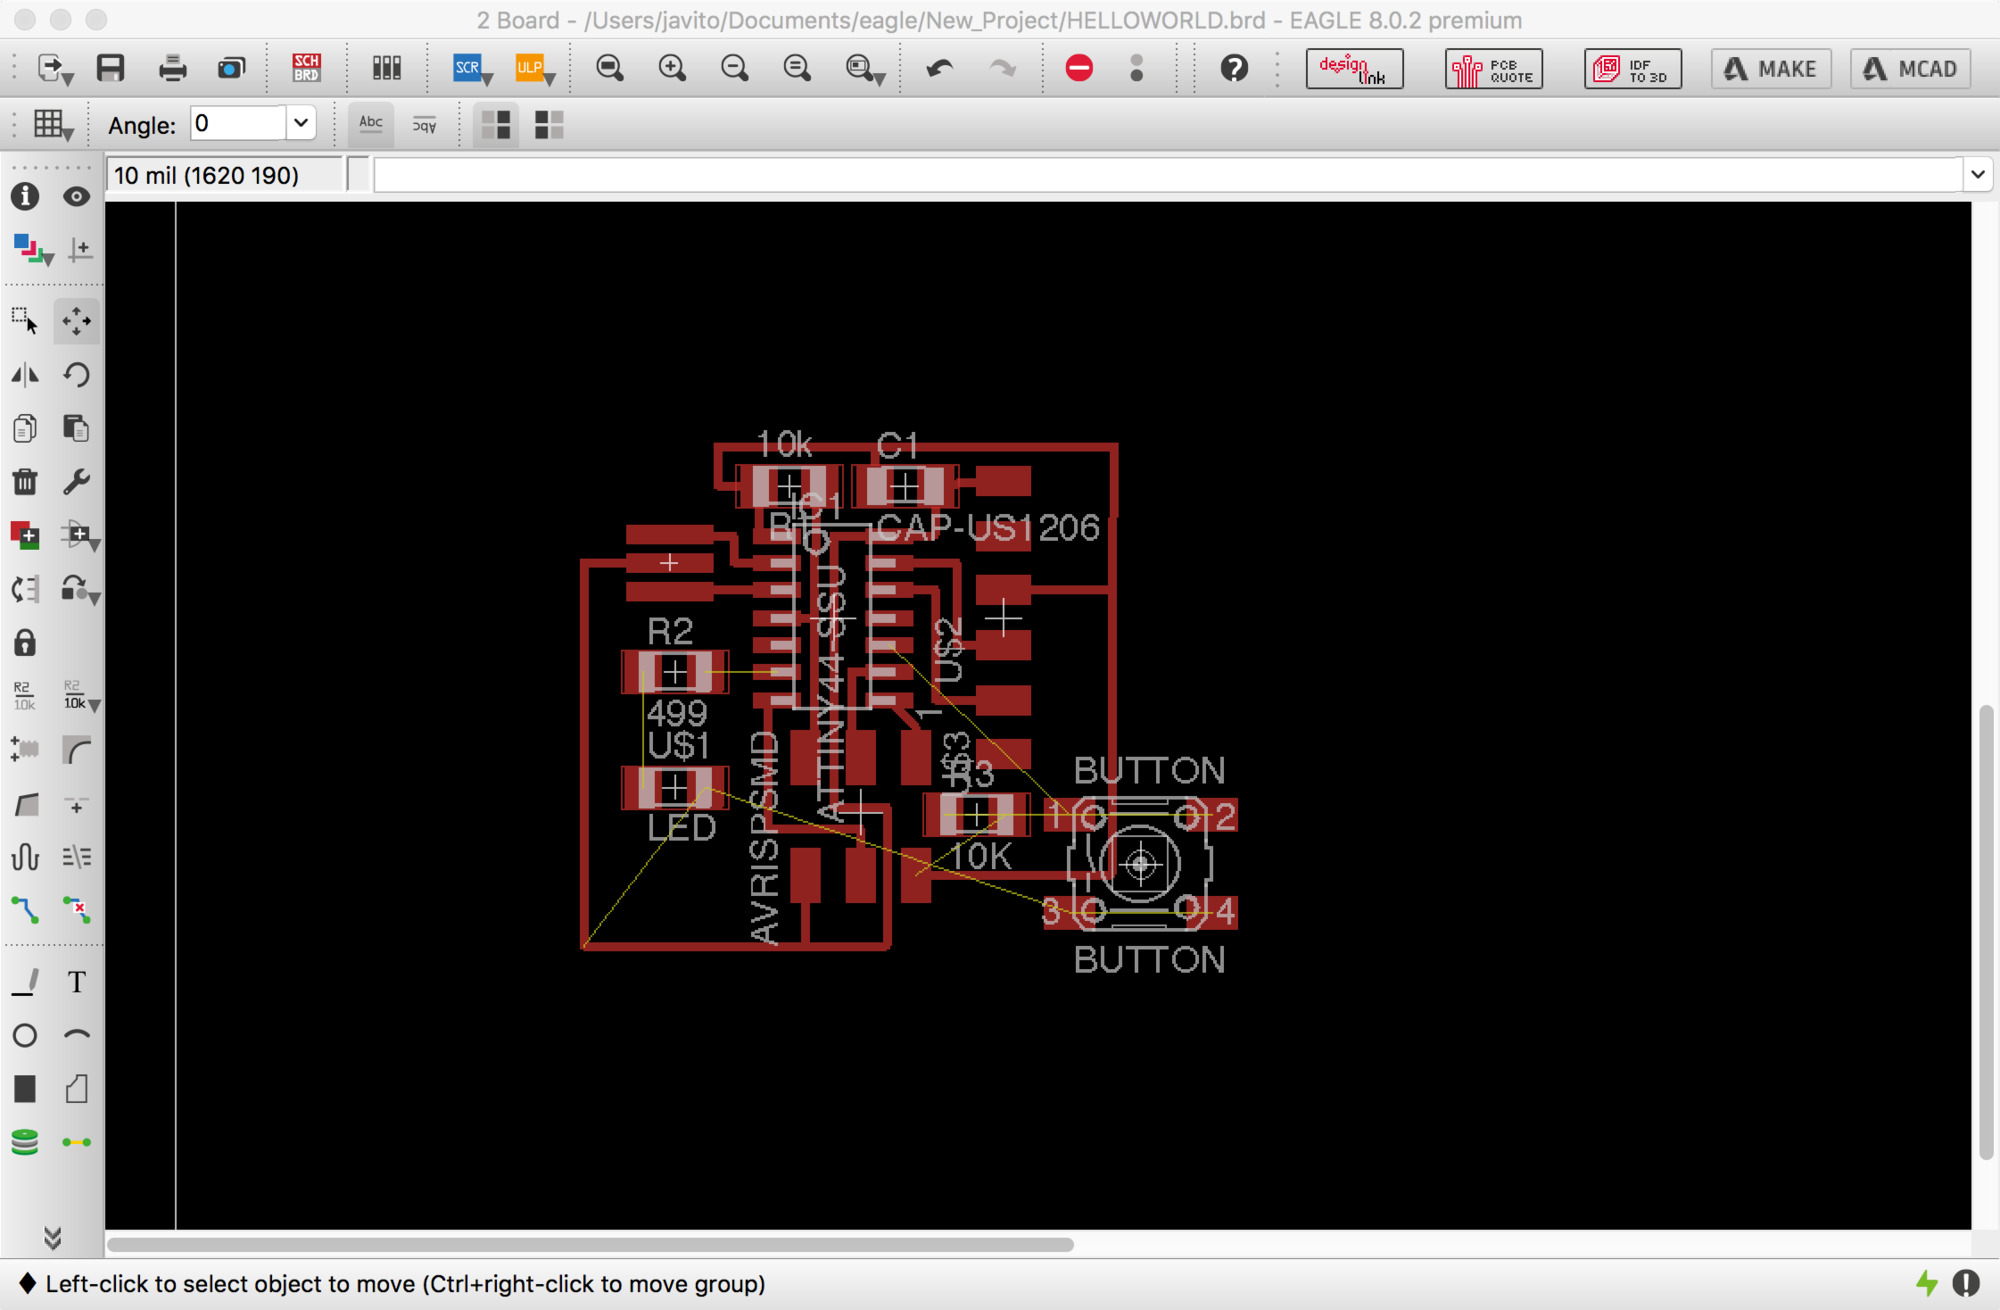Click the Print icon
Screen dimensions: 2000x1310
coord(172,68)
